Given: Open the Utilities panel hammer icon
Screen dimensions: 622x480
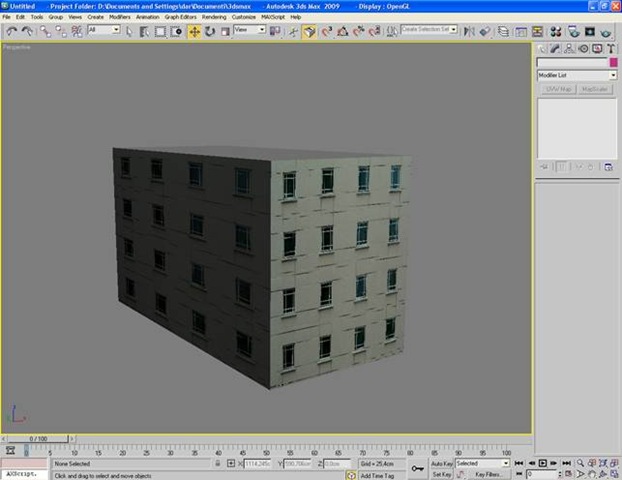Looking at the screenshot, I should (x=609, y=47).
